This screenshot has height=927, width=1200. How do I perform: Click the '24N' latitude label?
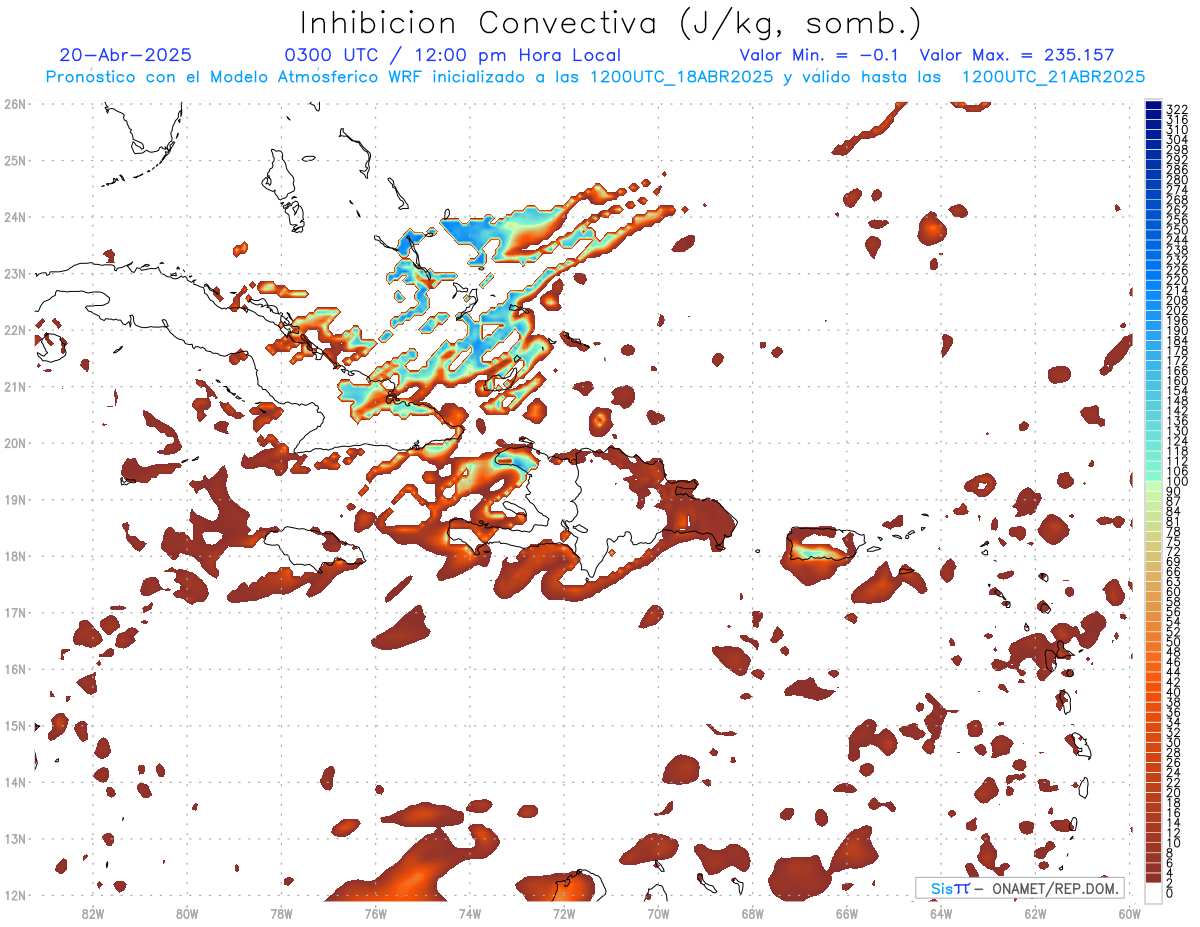click(x=15, y=217)
